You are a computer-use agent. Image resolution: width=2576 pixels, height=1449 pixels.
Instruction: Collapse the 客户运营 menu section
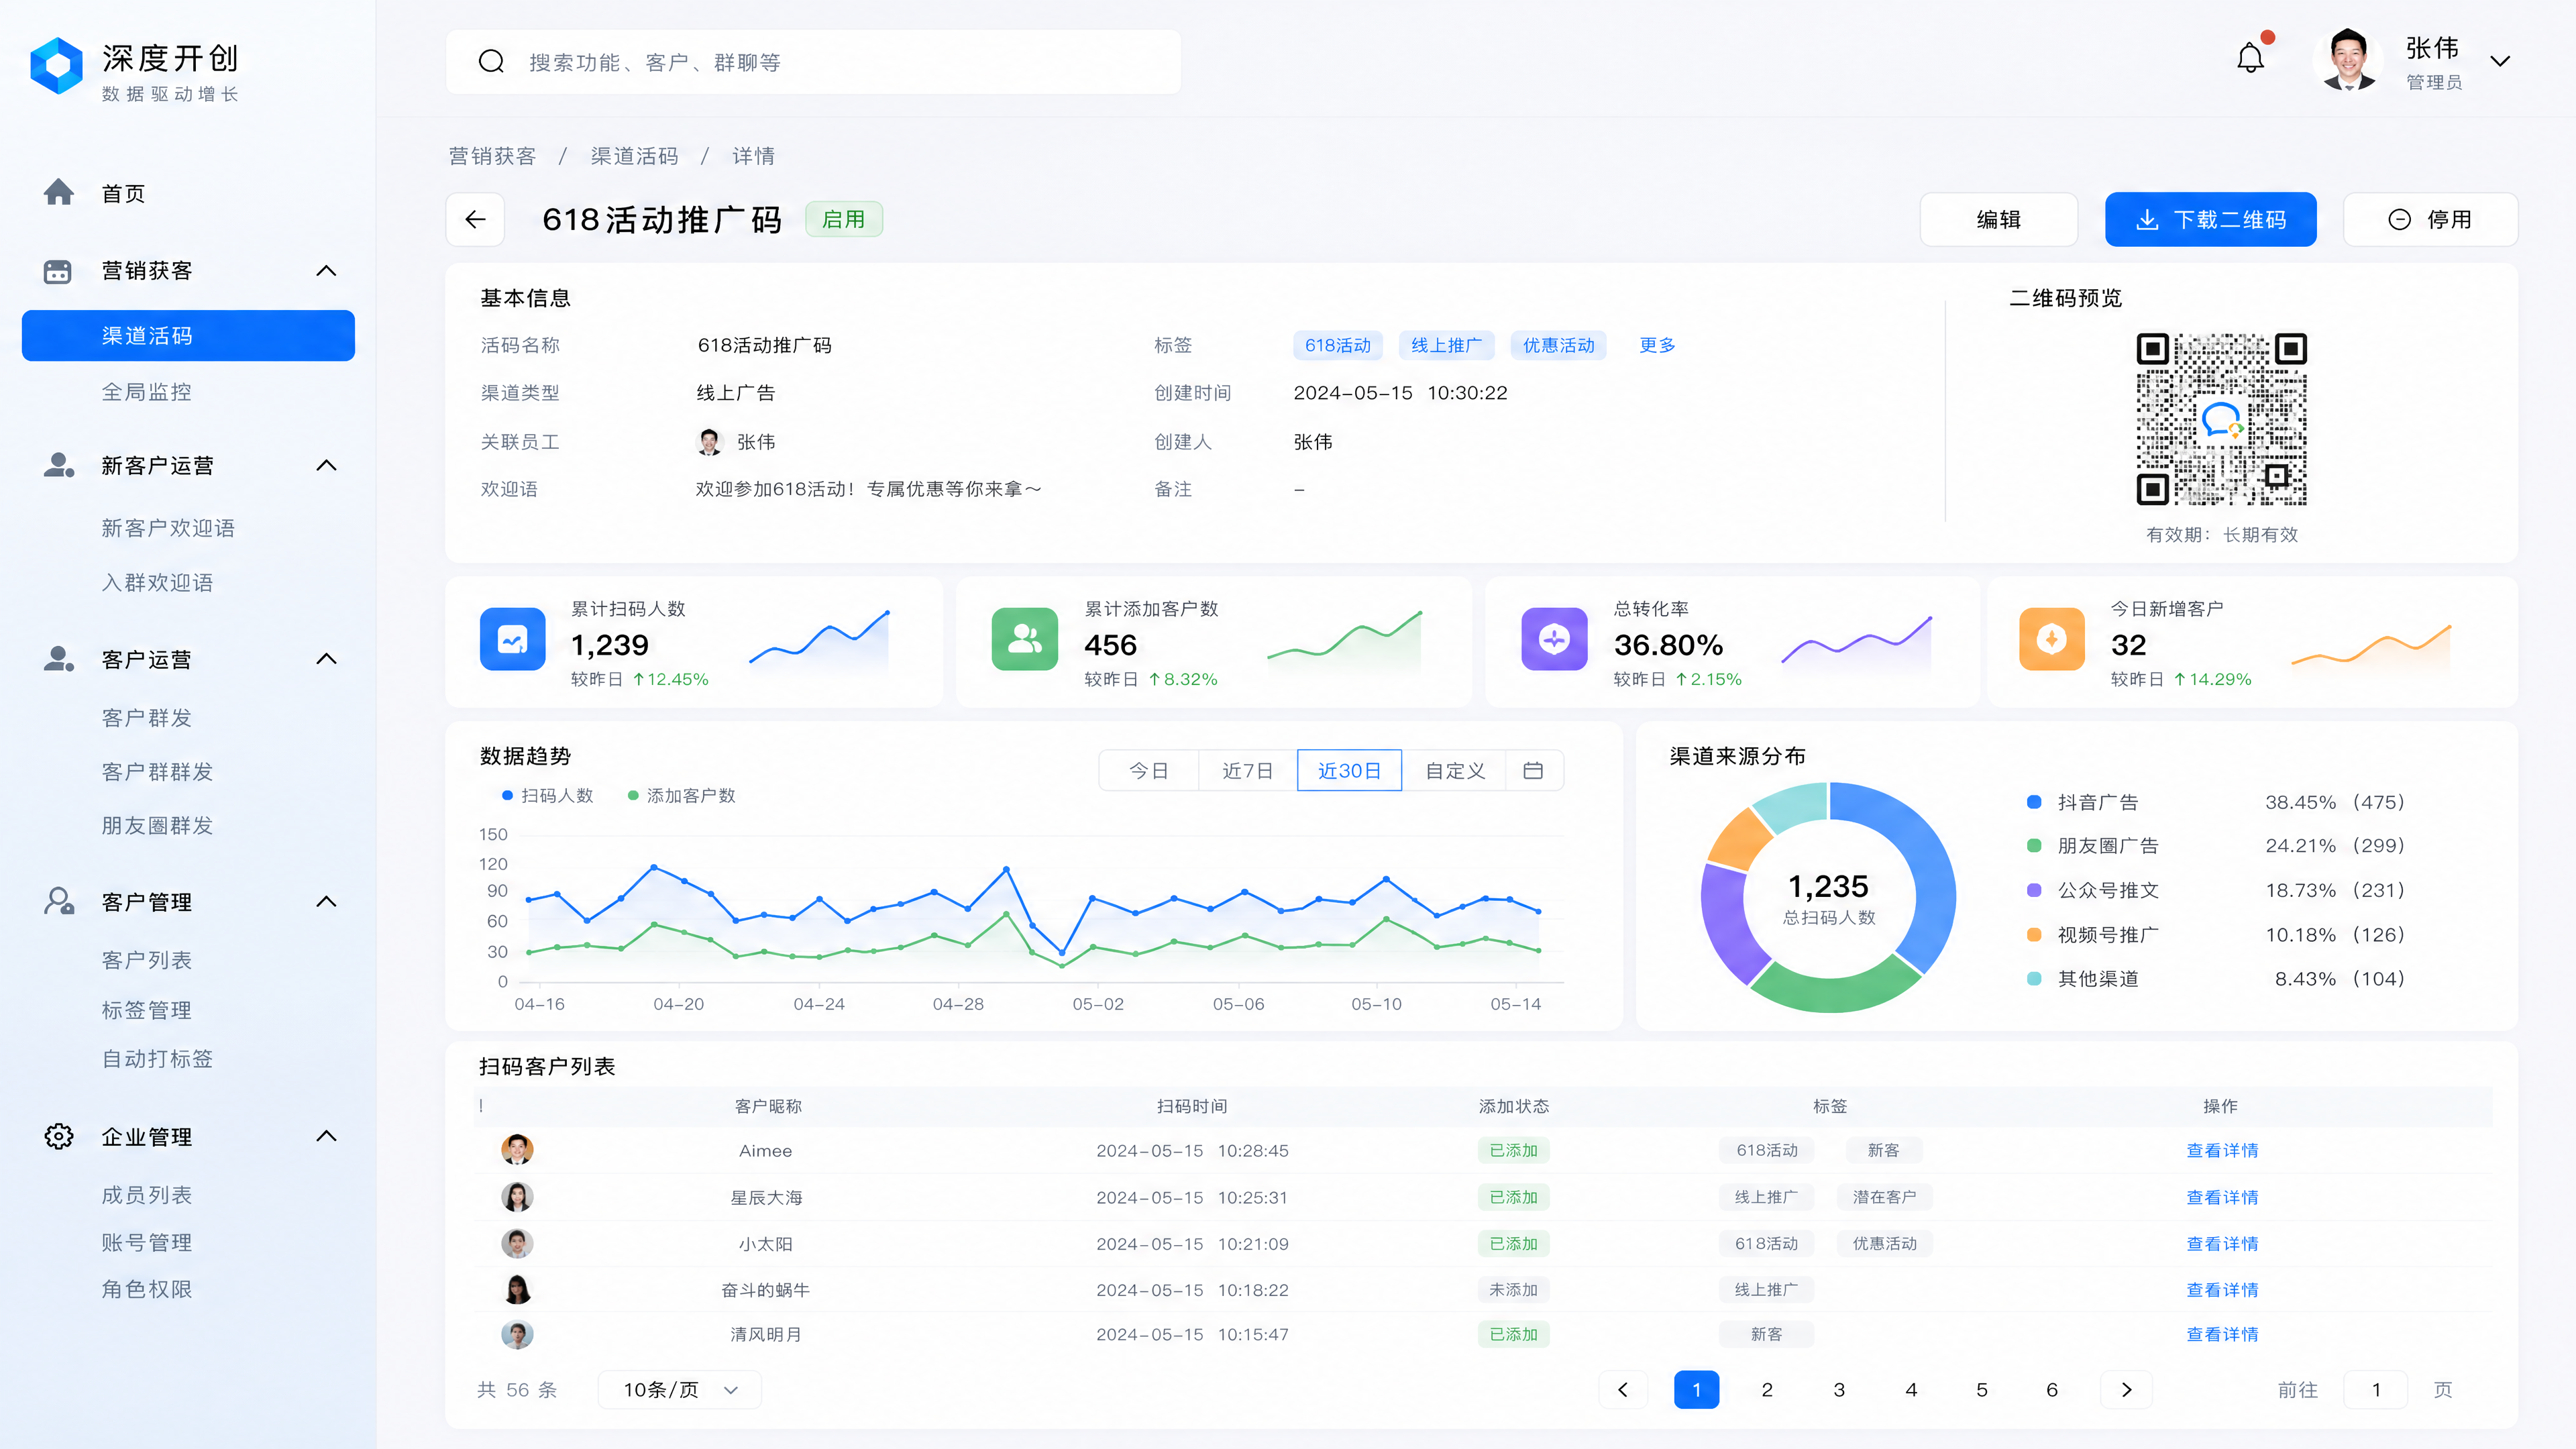click(326, 658)
